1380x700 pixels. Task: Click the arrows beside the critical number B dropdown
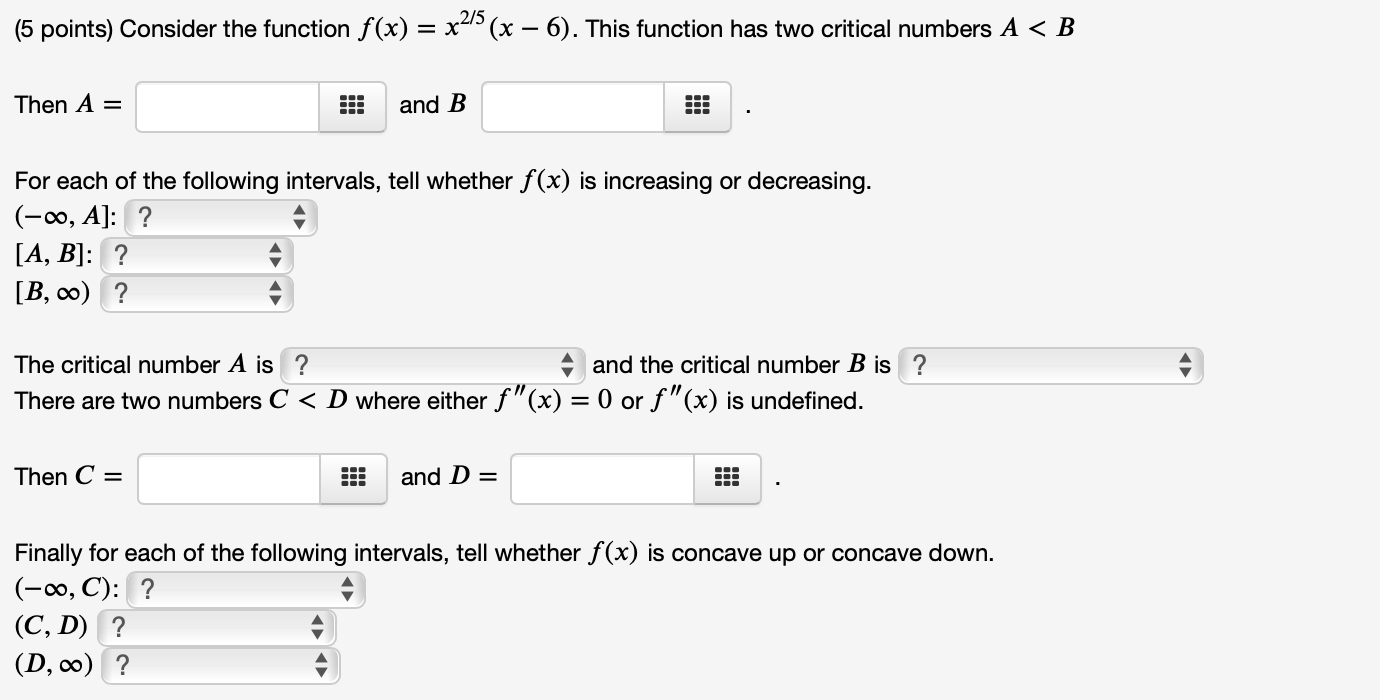pyautogui.click(x=1186, y=366)
